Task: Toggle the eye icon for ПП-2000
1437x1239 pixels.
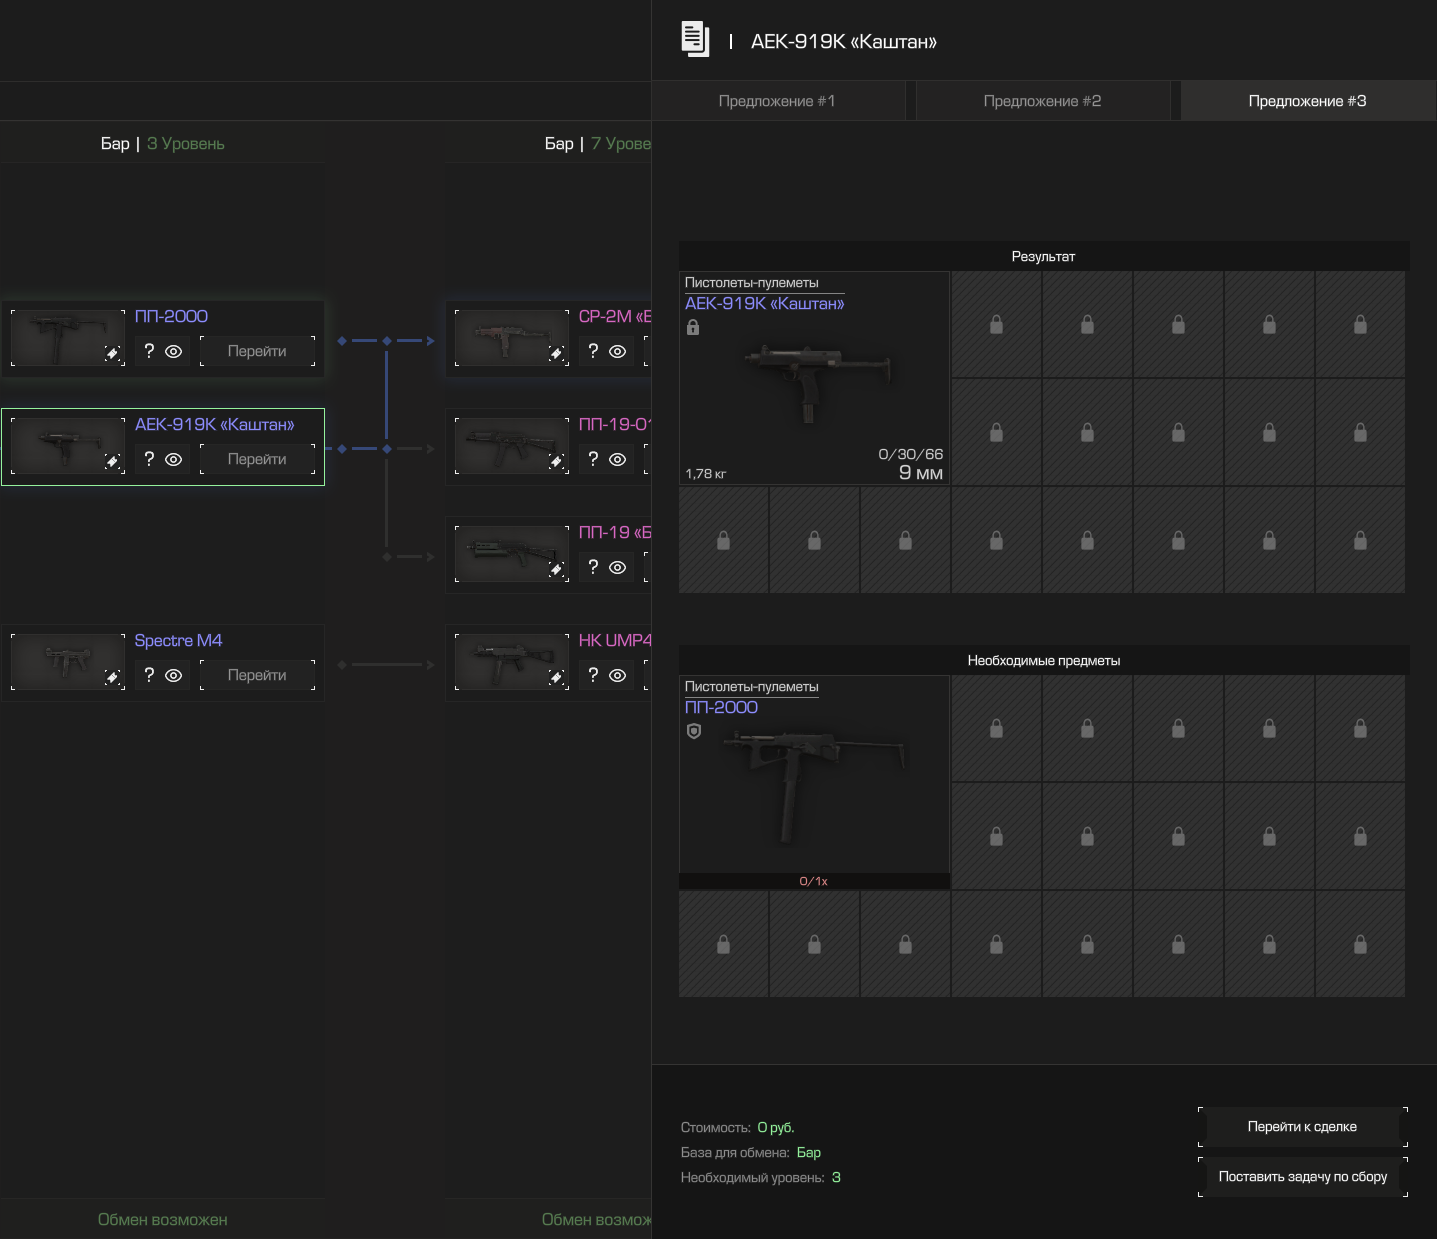Action: coord(173,351)
